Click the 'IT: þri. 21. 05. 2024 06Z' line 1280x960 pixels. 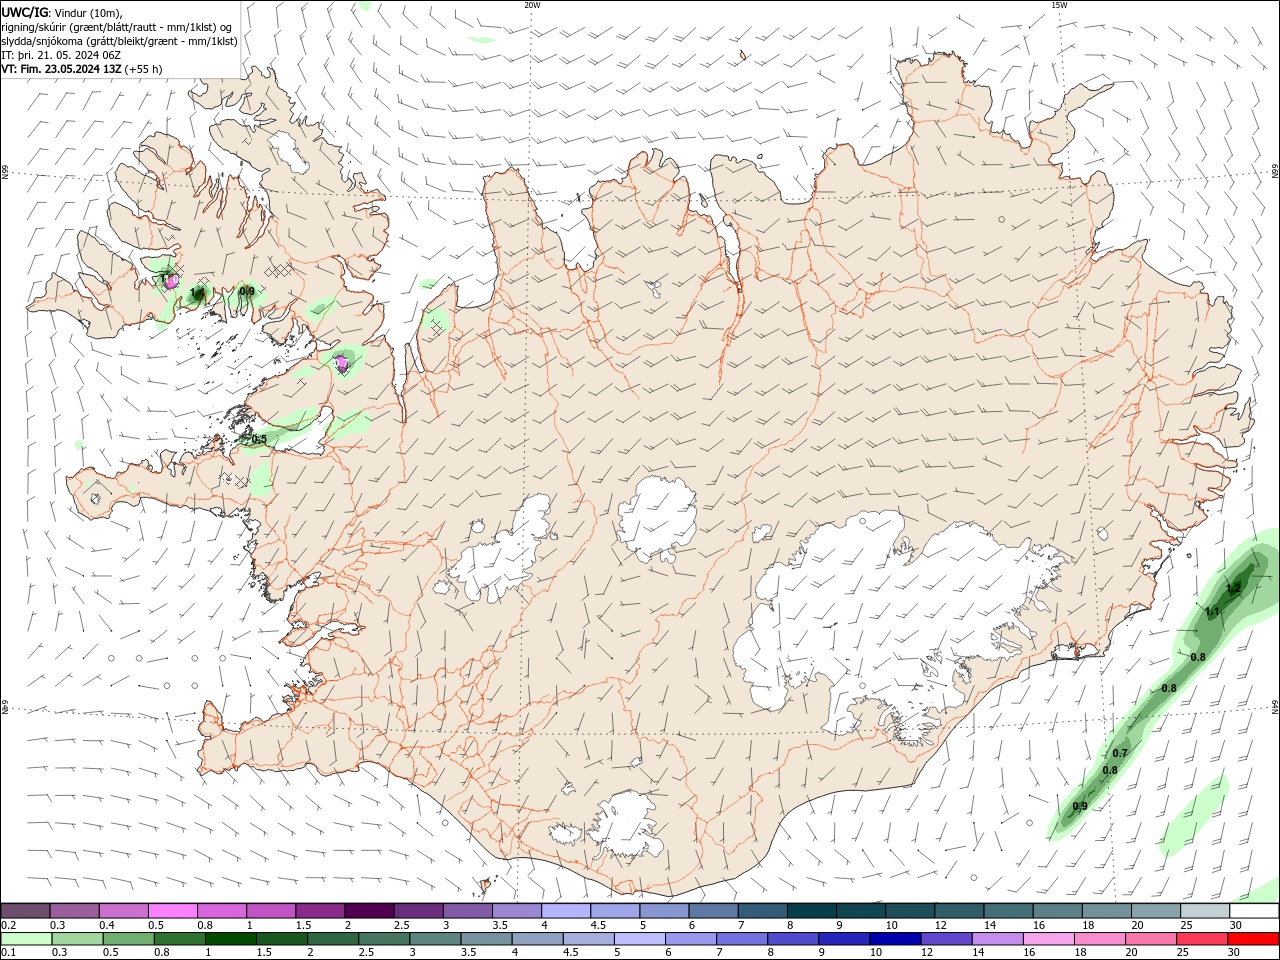tap(62, 55)
